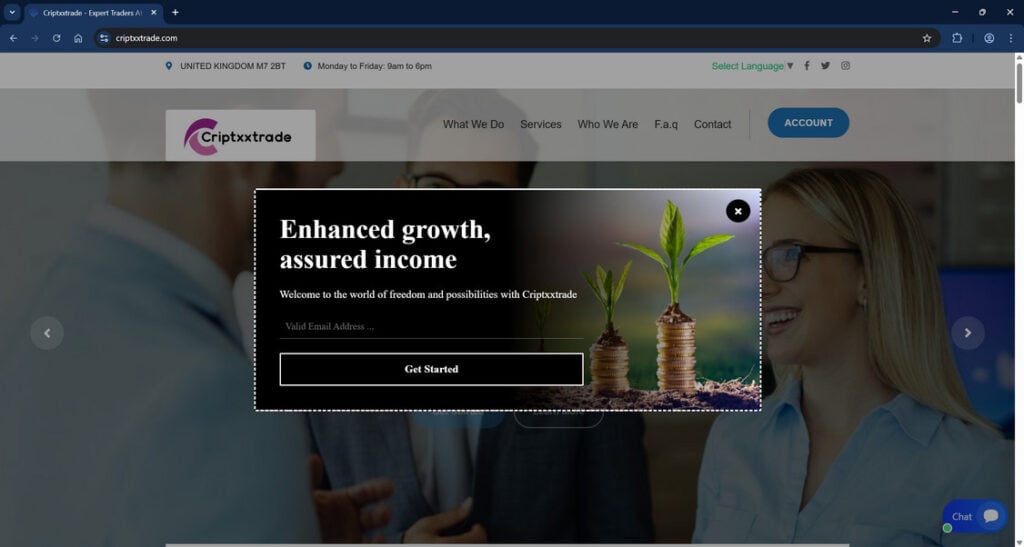Click the Get Started button
This screenshot has height=547, width=1024.
coord(432,369)
